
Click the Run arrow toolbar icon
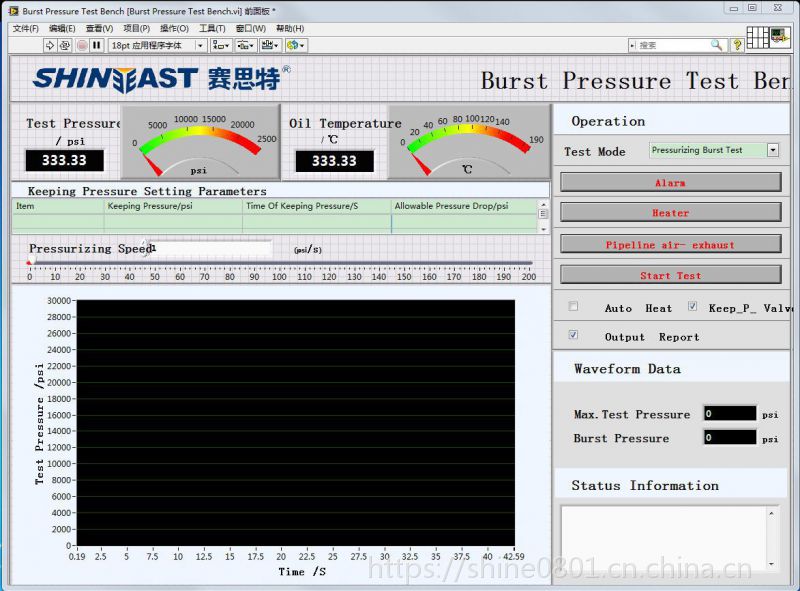coord(49,45)
